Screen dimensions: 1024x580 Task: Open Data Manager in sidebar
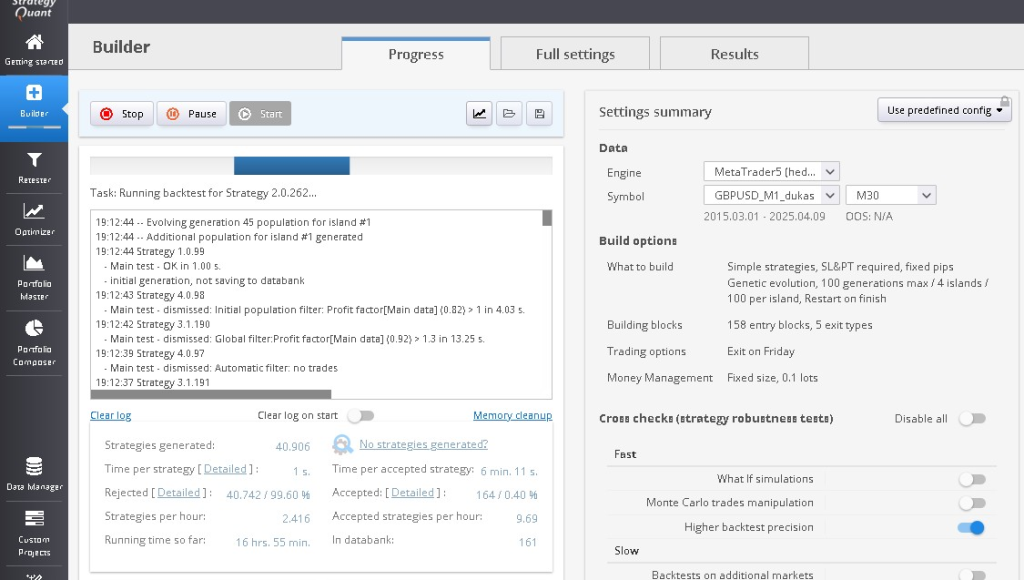click(34, 473)
